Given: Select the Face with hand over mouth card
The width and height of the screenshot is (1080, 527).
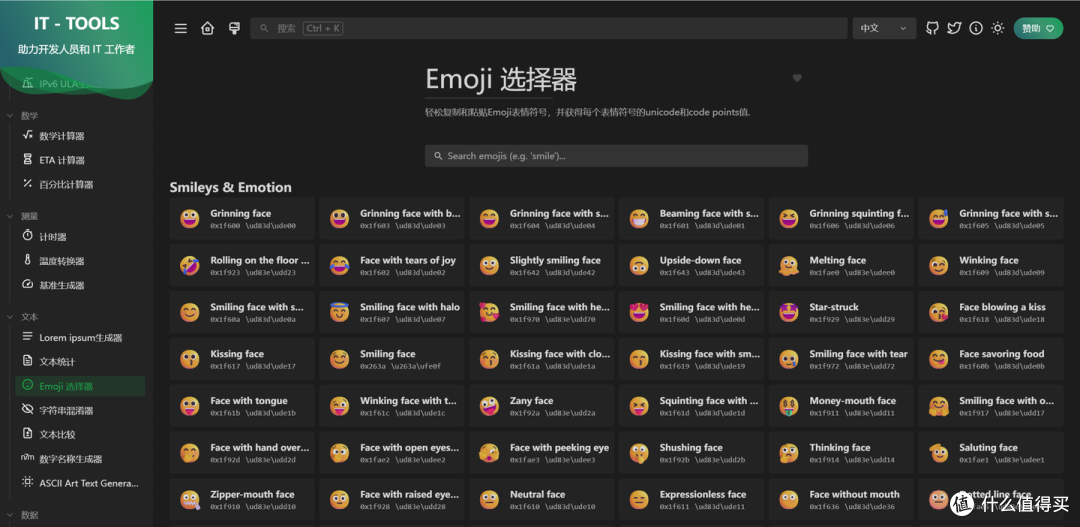Looking at the screenshot, I should [x=242, y=453].
